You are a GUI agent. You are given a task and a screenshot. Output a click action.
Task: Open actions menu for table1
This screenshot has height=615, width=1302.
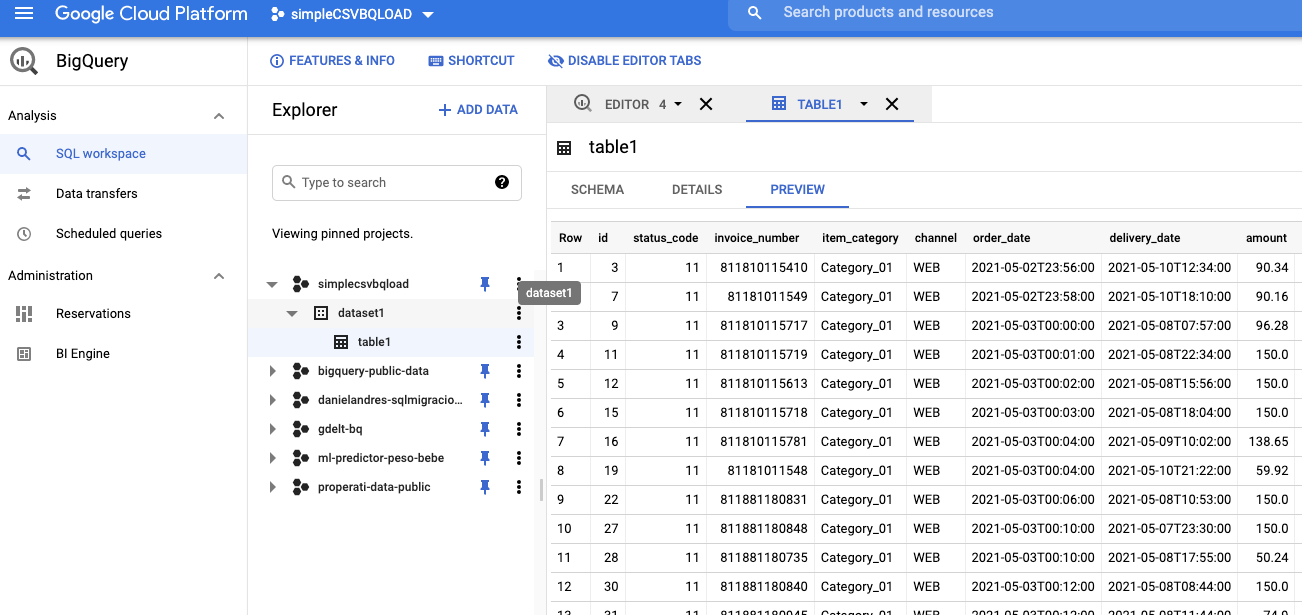pos(518,342)
